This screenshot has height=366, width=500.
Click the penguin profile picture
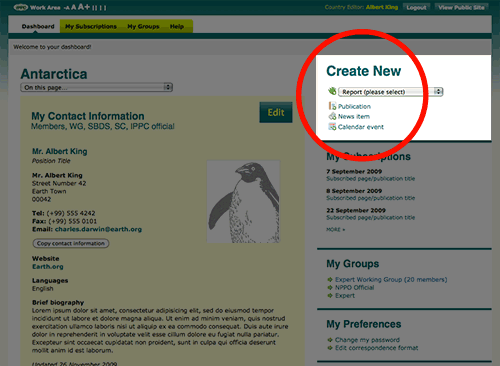(243, 201)
